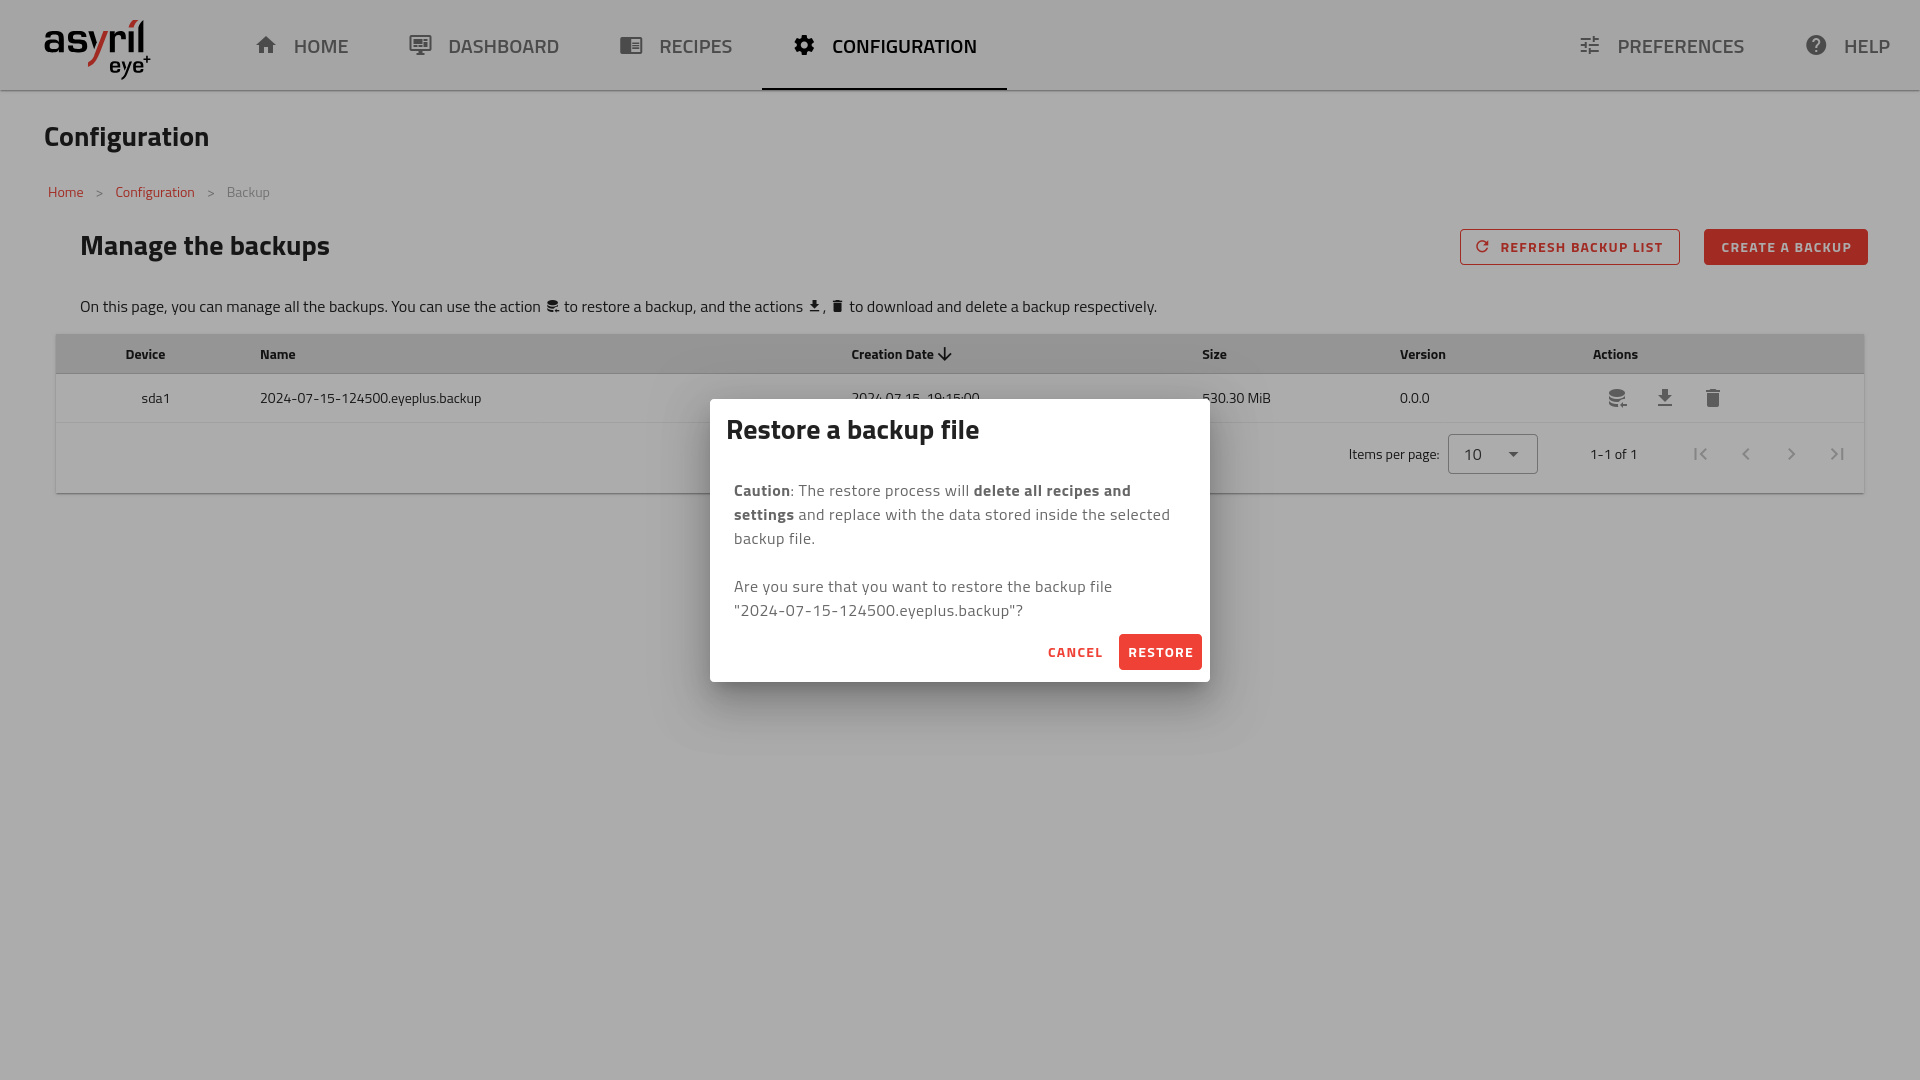Open the Help menu item
Image resolution: width=1920 pixels, height=1080 pixels.
tap(1847, 46)
